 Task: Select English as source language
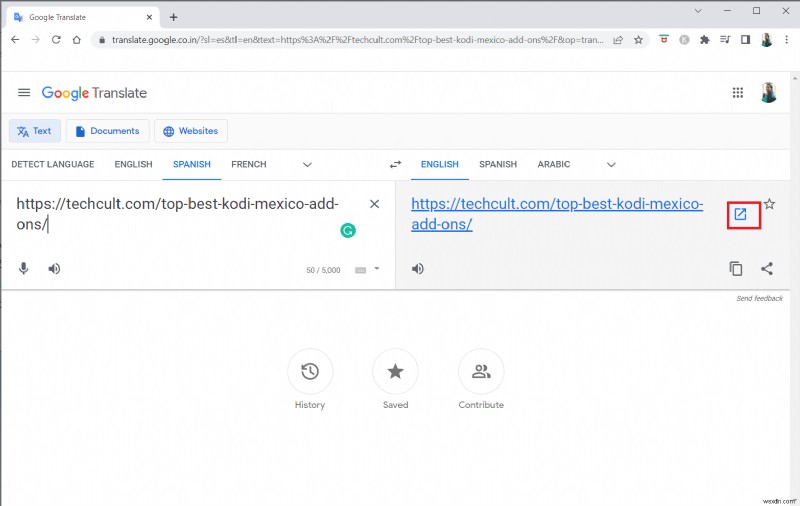[134, 164]
